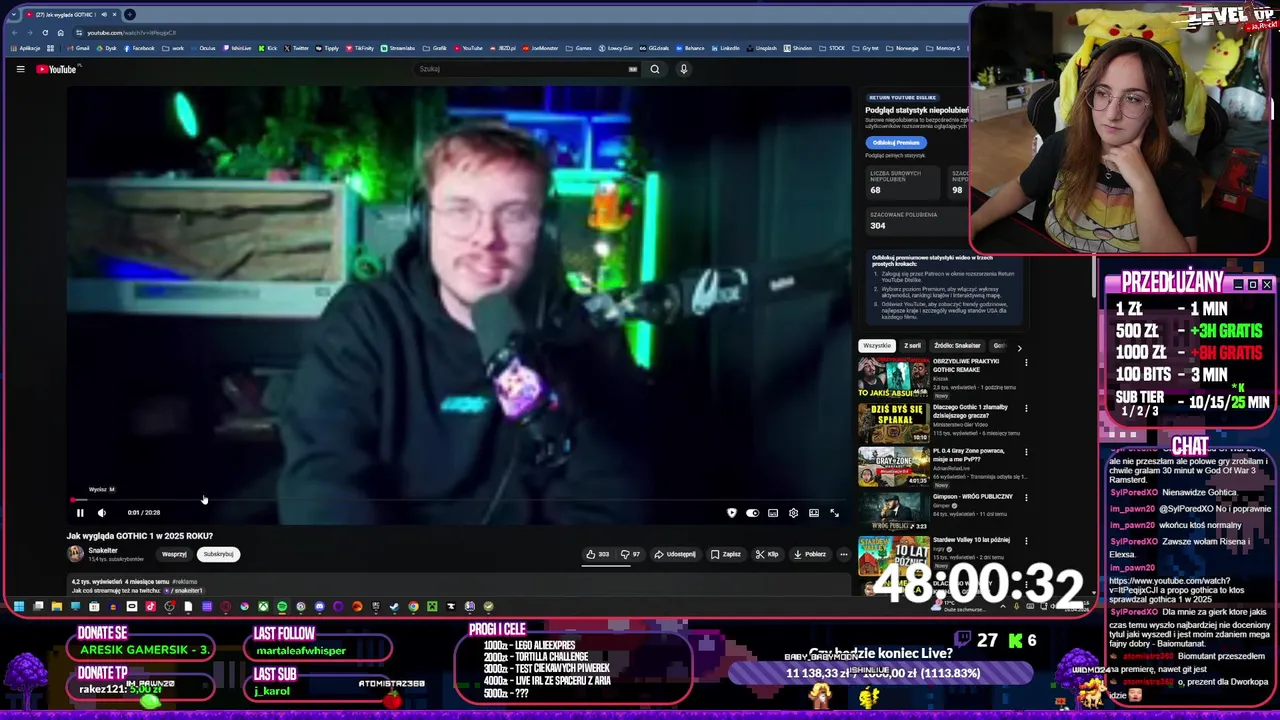Viewport: 1280px width, 720px height.
Task: Open the Streamlabs bookmark
Action: click(397, 48)
